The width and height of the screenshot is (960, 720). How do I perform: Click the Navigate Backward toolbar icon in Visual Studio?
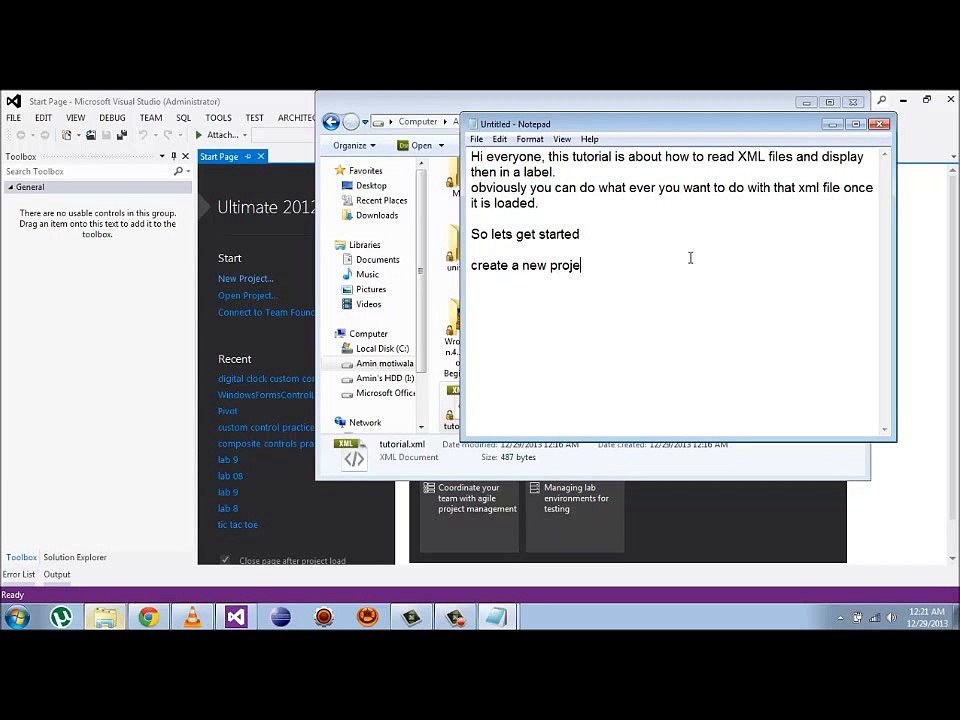tap(21, 135)
